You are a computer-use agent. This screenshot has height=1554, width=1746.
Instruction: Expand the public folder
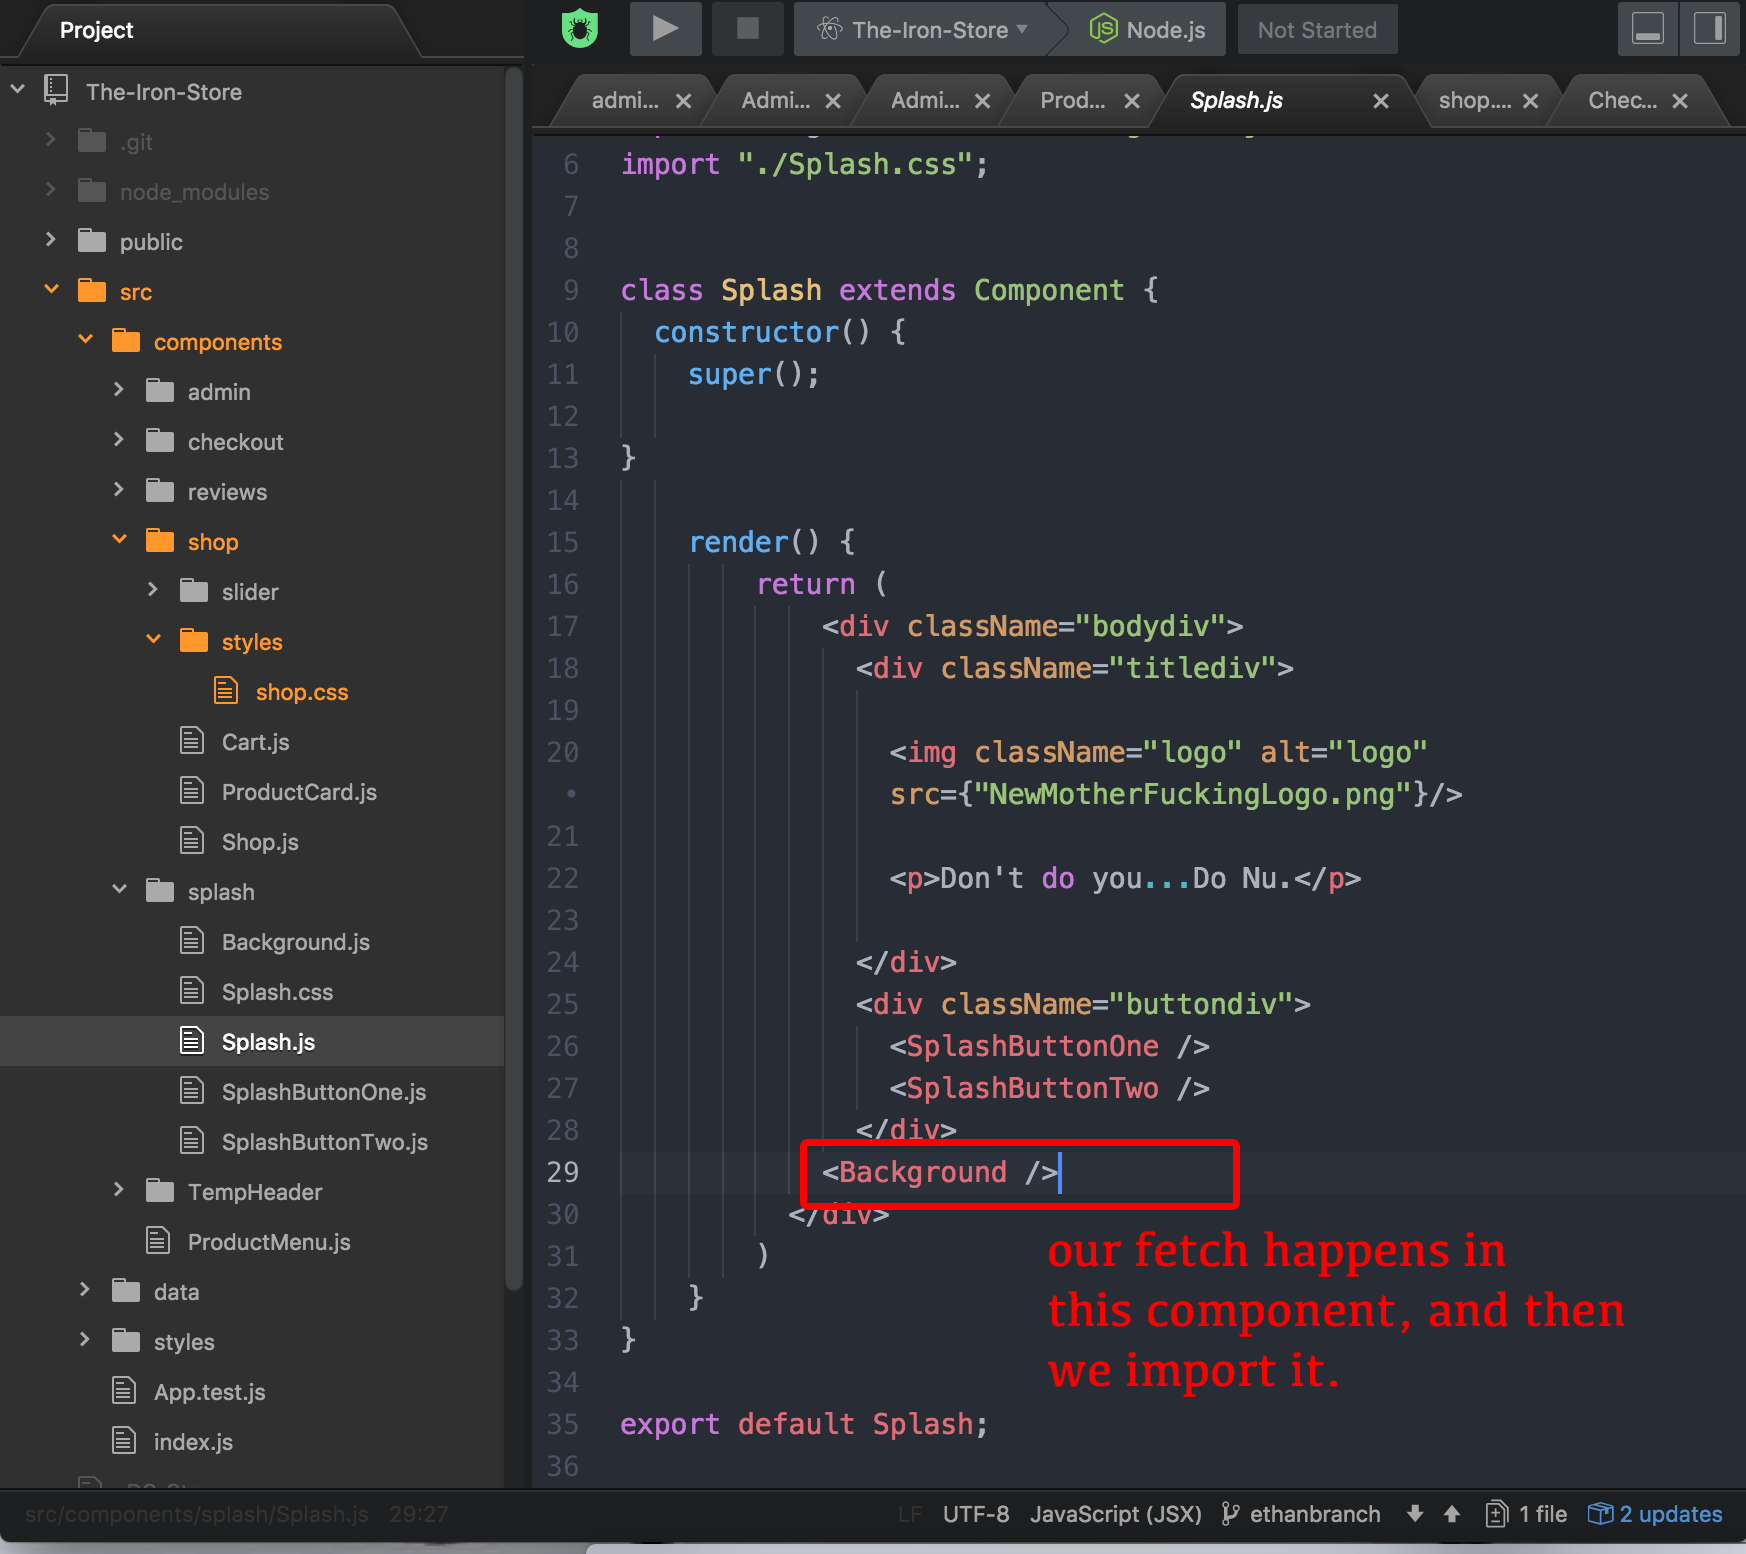pos(51,240)
